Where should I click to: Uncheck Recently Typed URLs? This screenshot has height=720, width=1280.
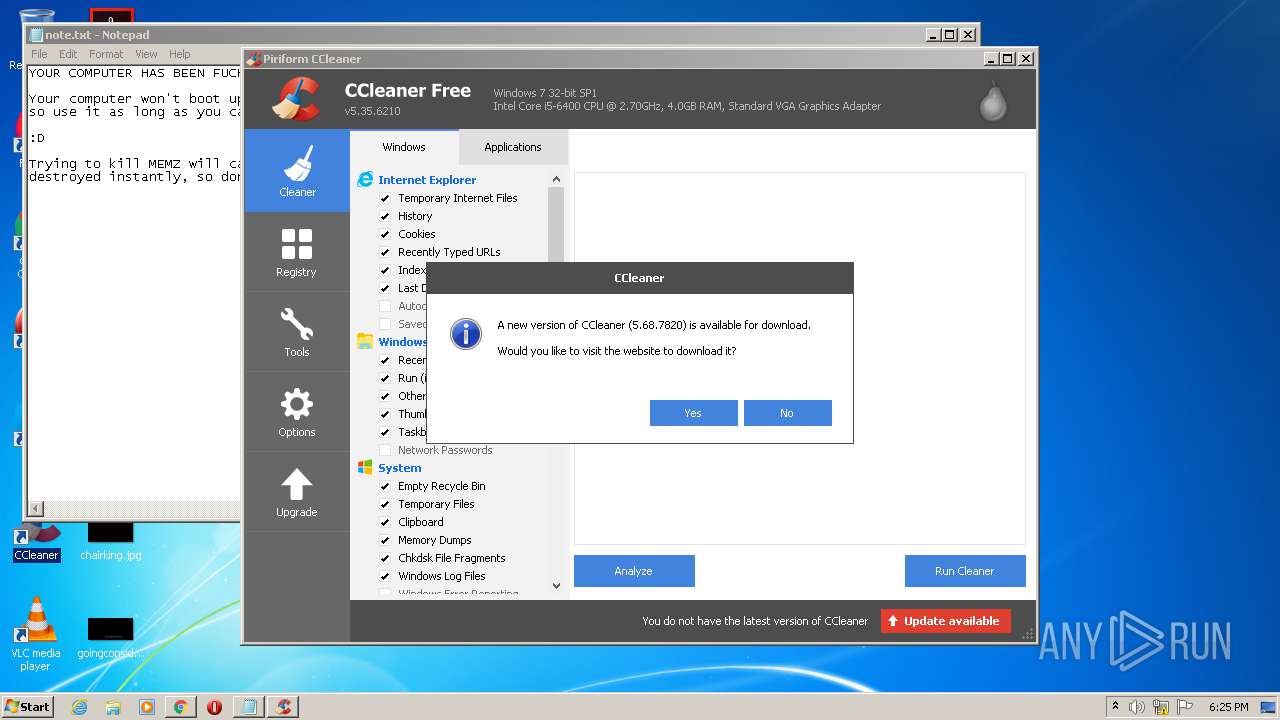click(x=385, y=252)
